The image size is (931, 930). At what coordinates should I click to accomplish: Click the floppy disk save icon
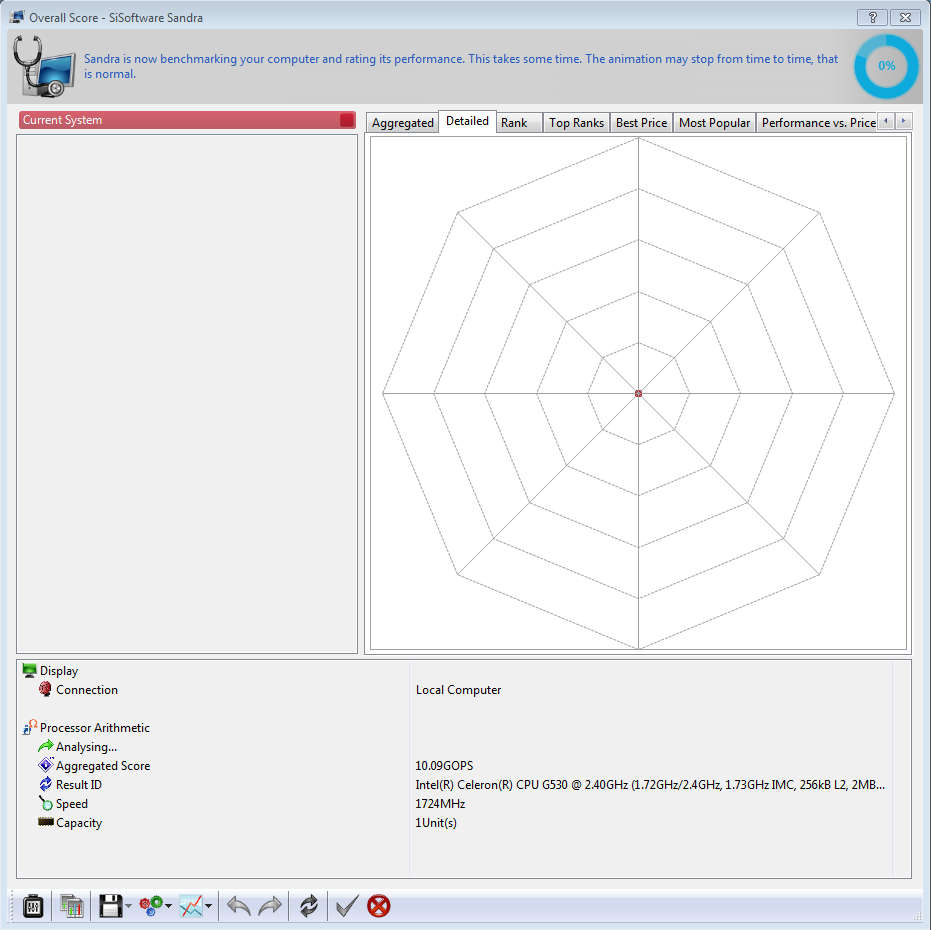pyautogui.click(x=110, y=906)
